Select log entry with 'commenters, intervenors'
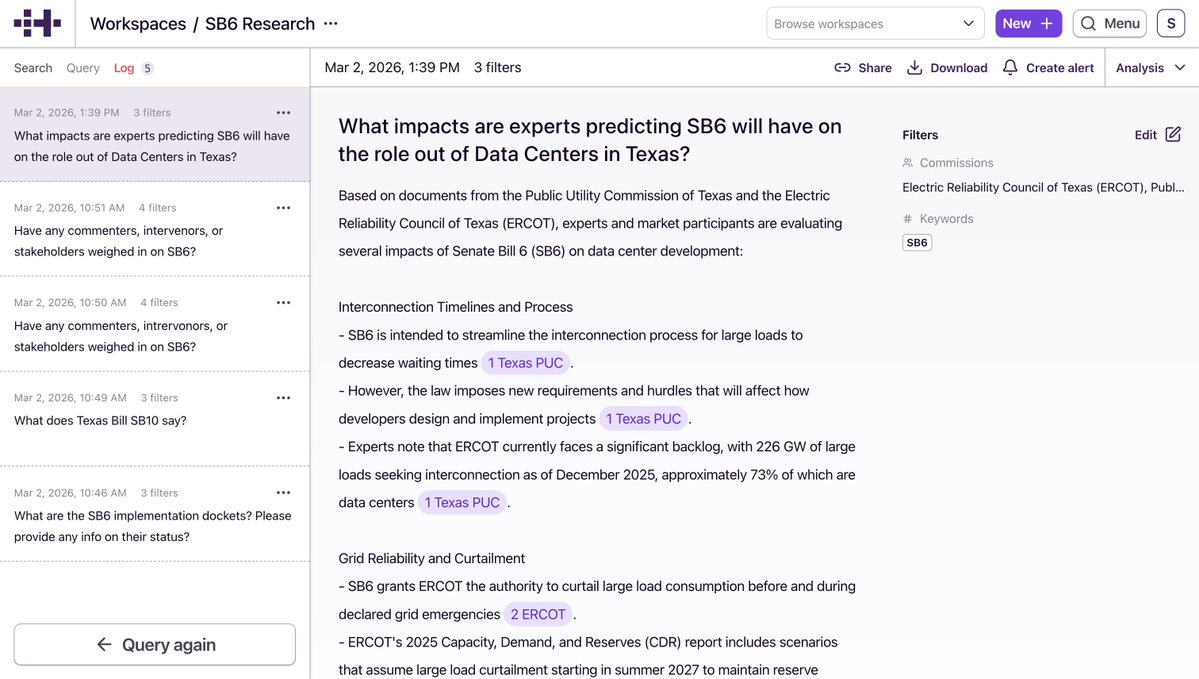Viewport: 1199px width, 679px height. 154,229
